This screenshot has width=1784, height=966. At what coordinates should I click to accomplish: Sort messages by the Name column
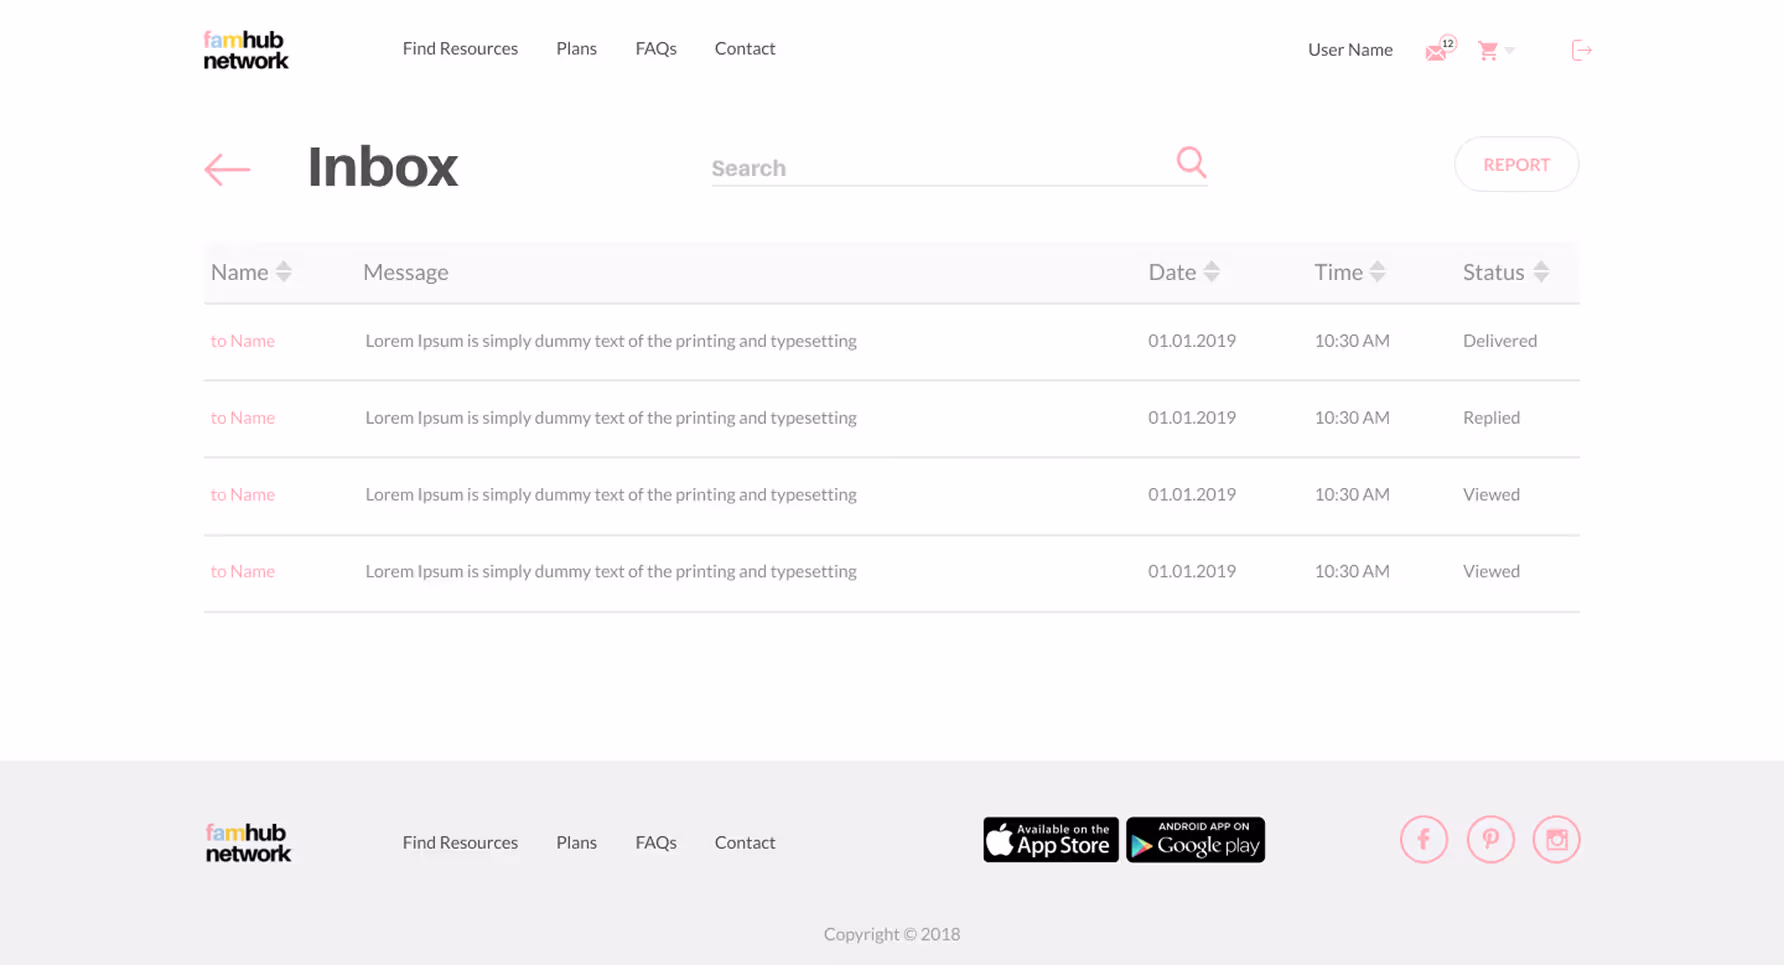[283, 271]
